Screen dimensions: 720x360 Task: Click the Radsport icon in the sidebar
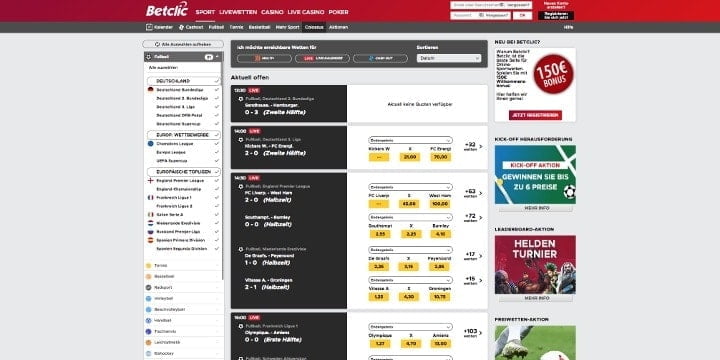pos(148,287)
